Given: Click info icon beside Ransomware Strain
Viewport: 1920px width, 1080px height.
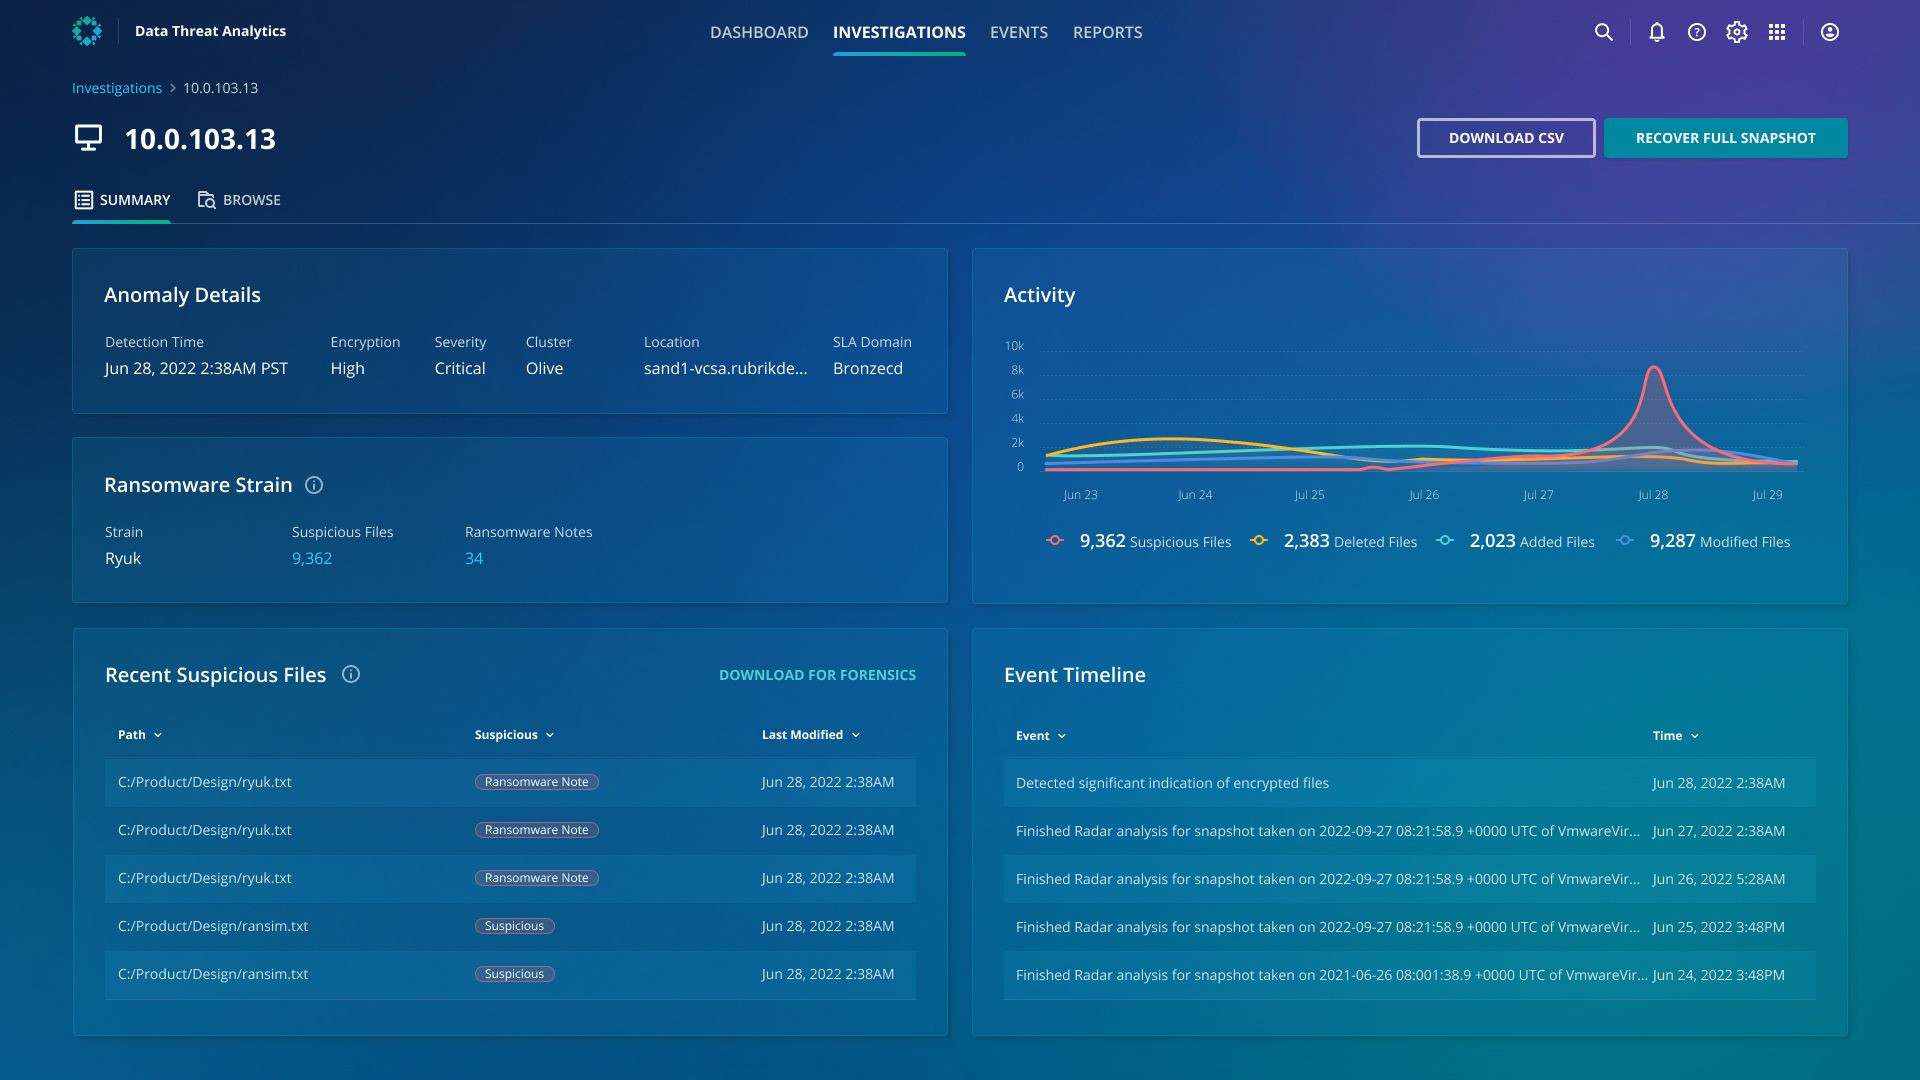Looking at the screenshot, I should click(x=314, y=485).
